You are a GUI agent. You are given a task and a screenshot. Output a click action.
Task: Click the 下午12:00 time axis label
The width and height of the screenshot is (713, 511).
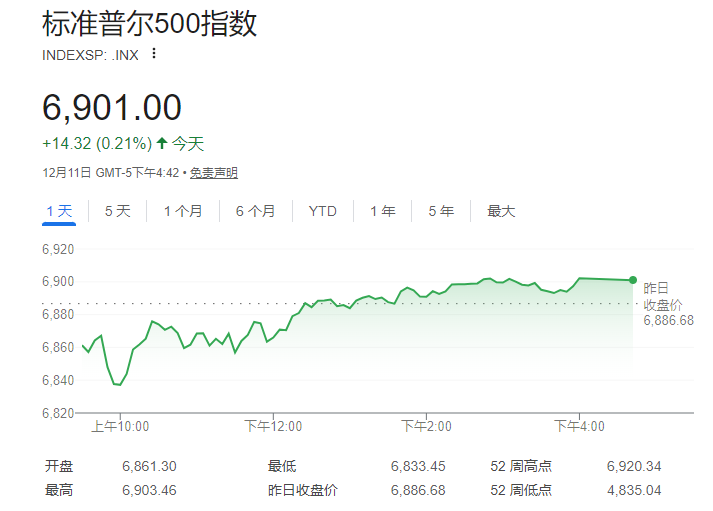(x=273, y=426)
